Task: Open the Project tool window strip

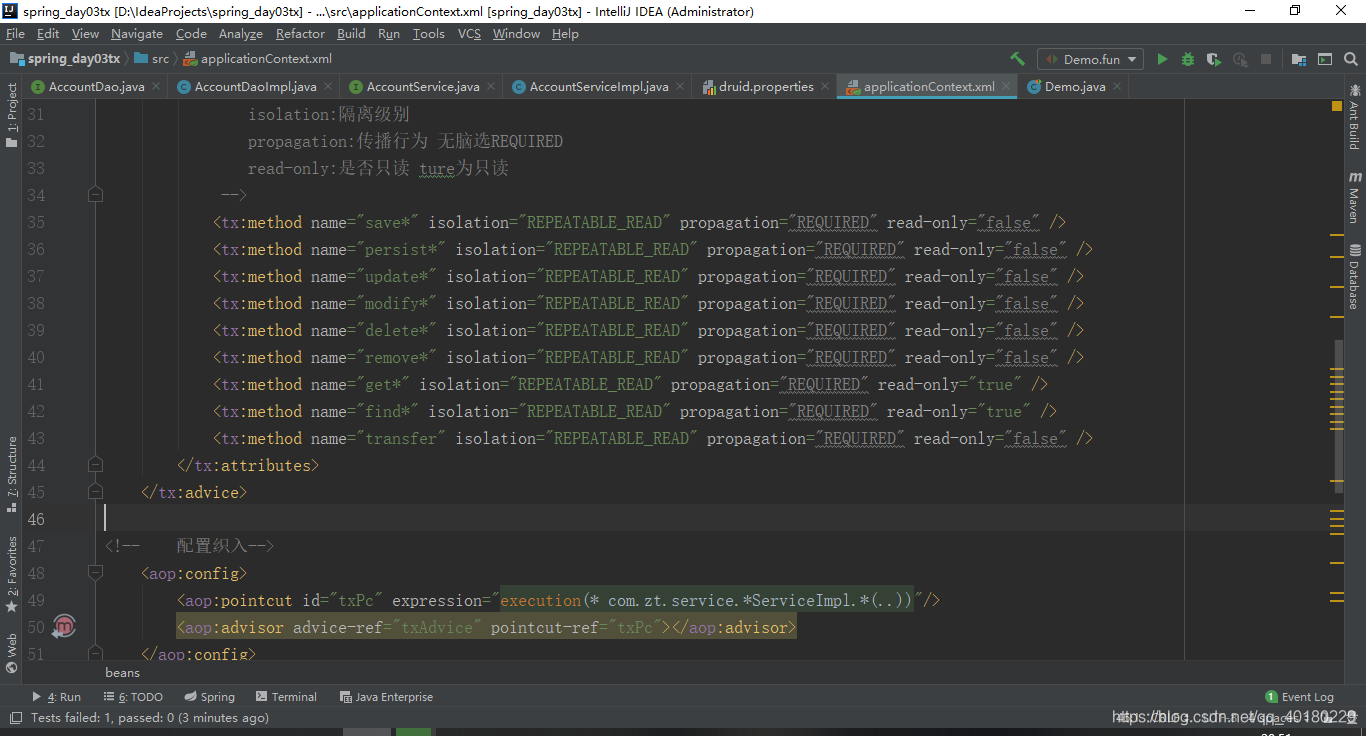Action: pyautogui.click(x=11, y=114)
